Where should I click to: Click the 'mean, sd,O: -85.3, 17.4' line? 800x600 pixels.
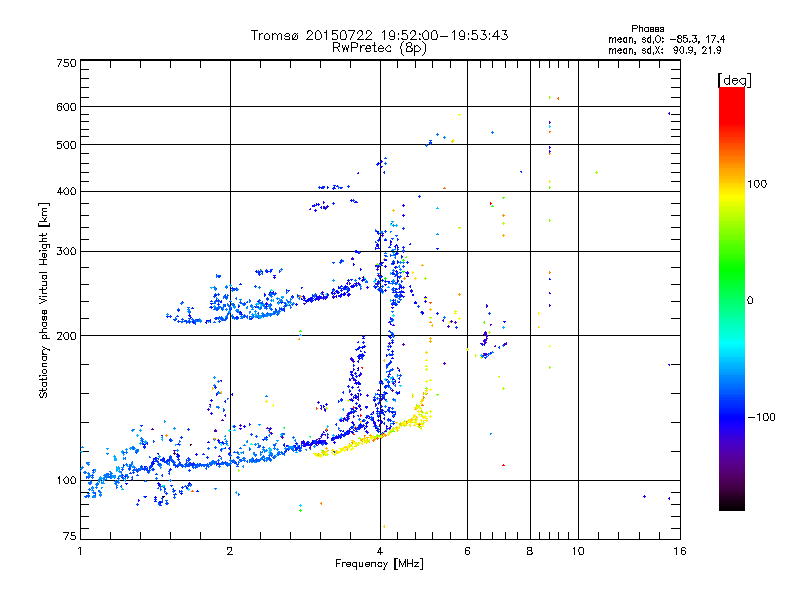click(x=666, y=39)
